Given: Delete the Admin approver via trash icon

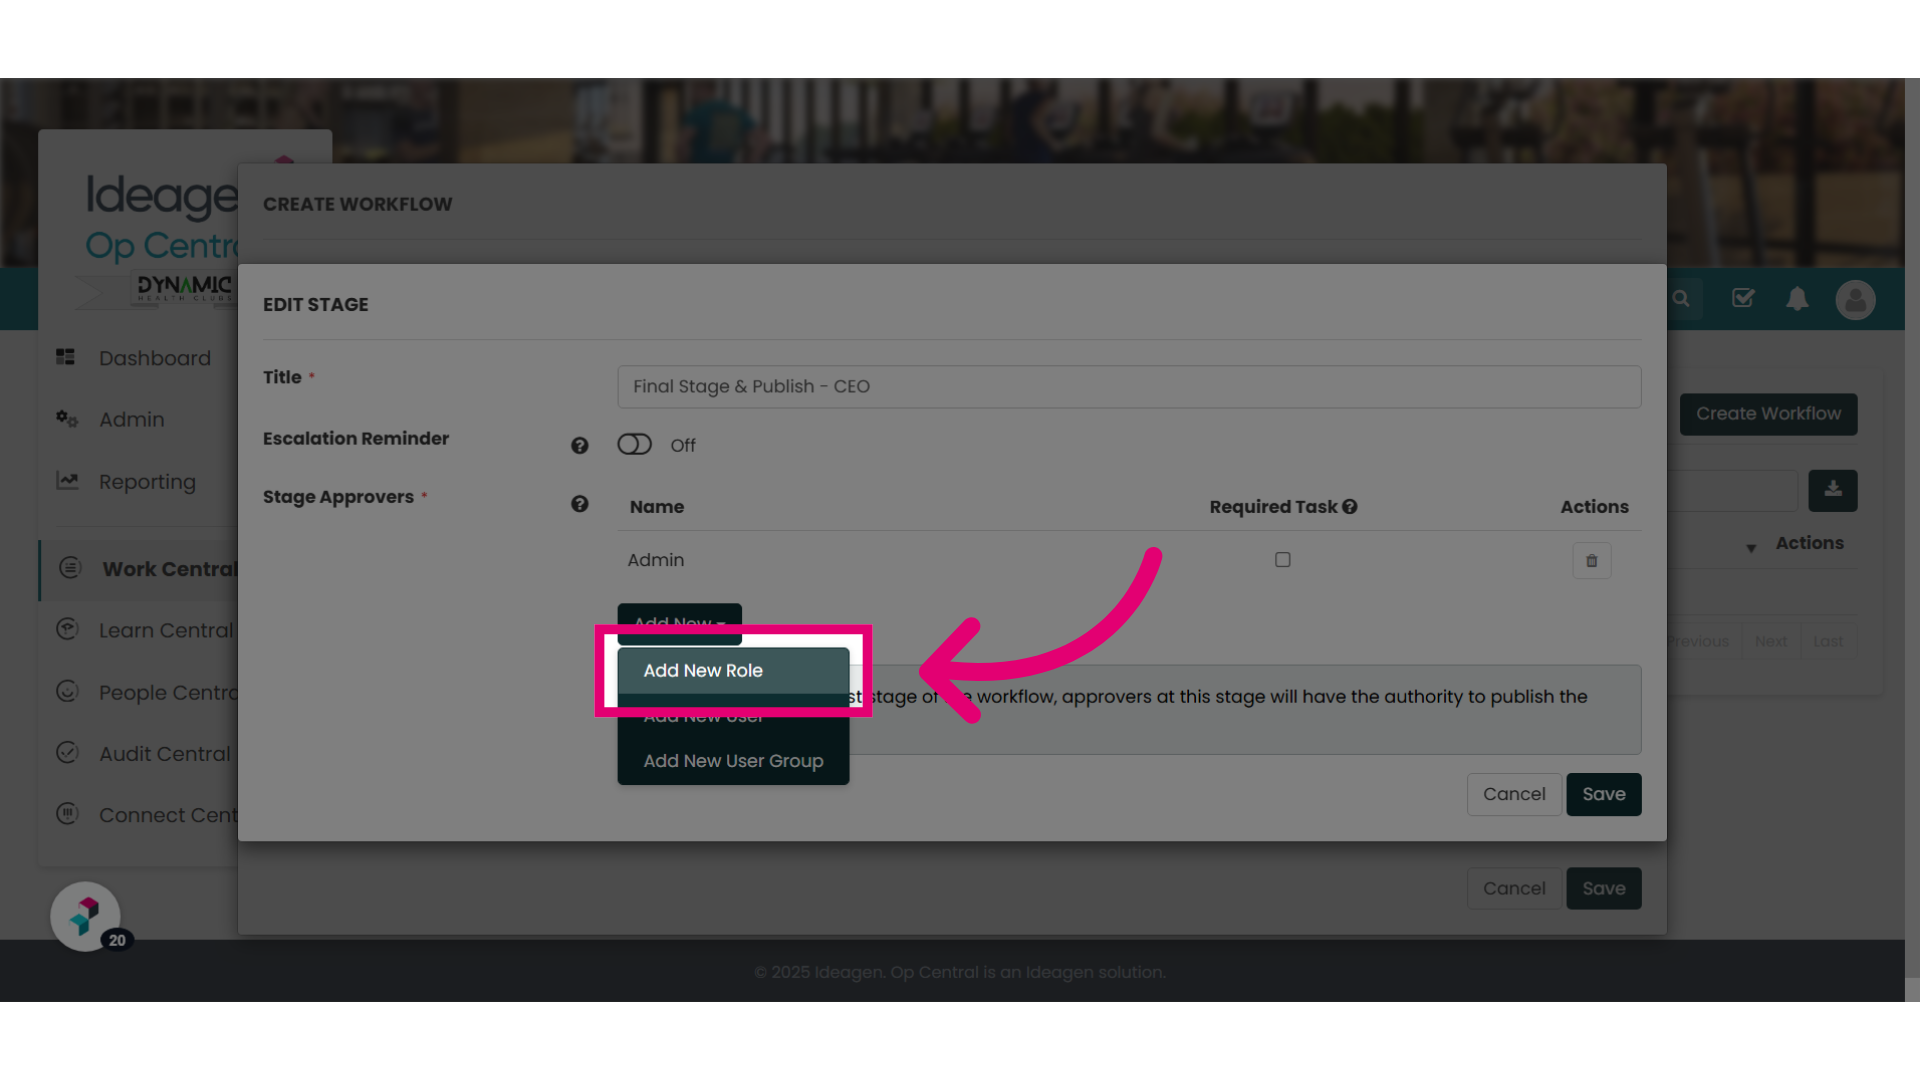Looking at the screenshot, I should 1592,561.
